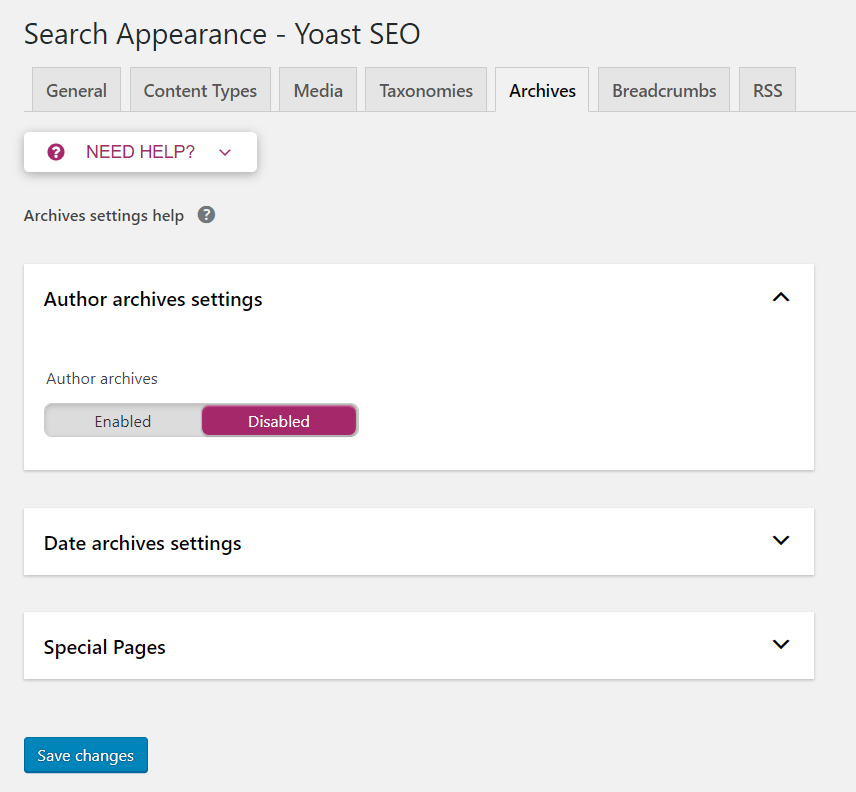Click the Special Pages heading
The width and height of the screenshot is (856, 792).
tap(105, 647)
